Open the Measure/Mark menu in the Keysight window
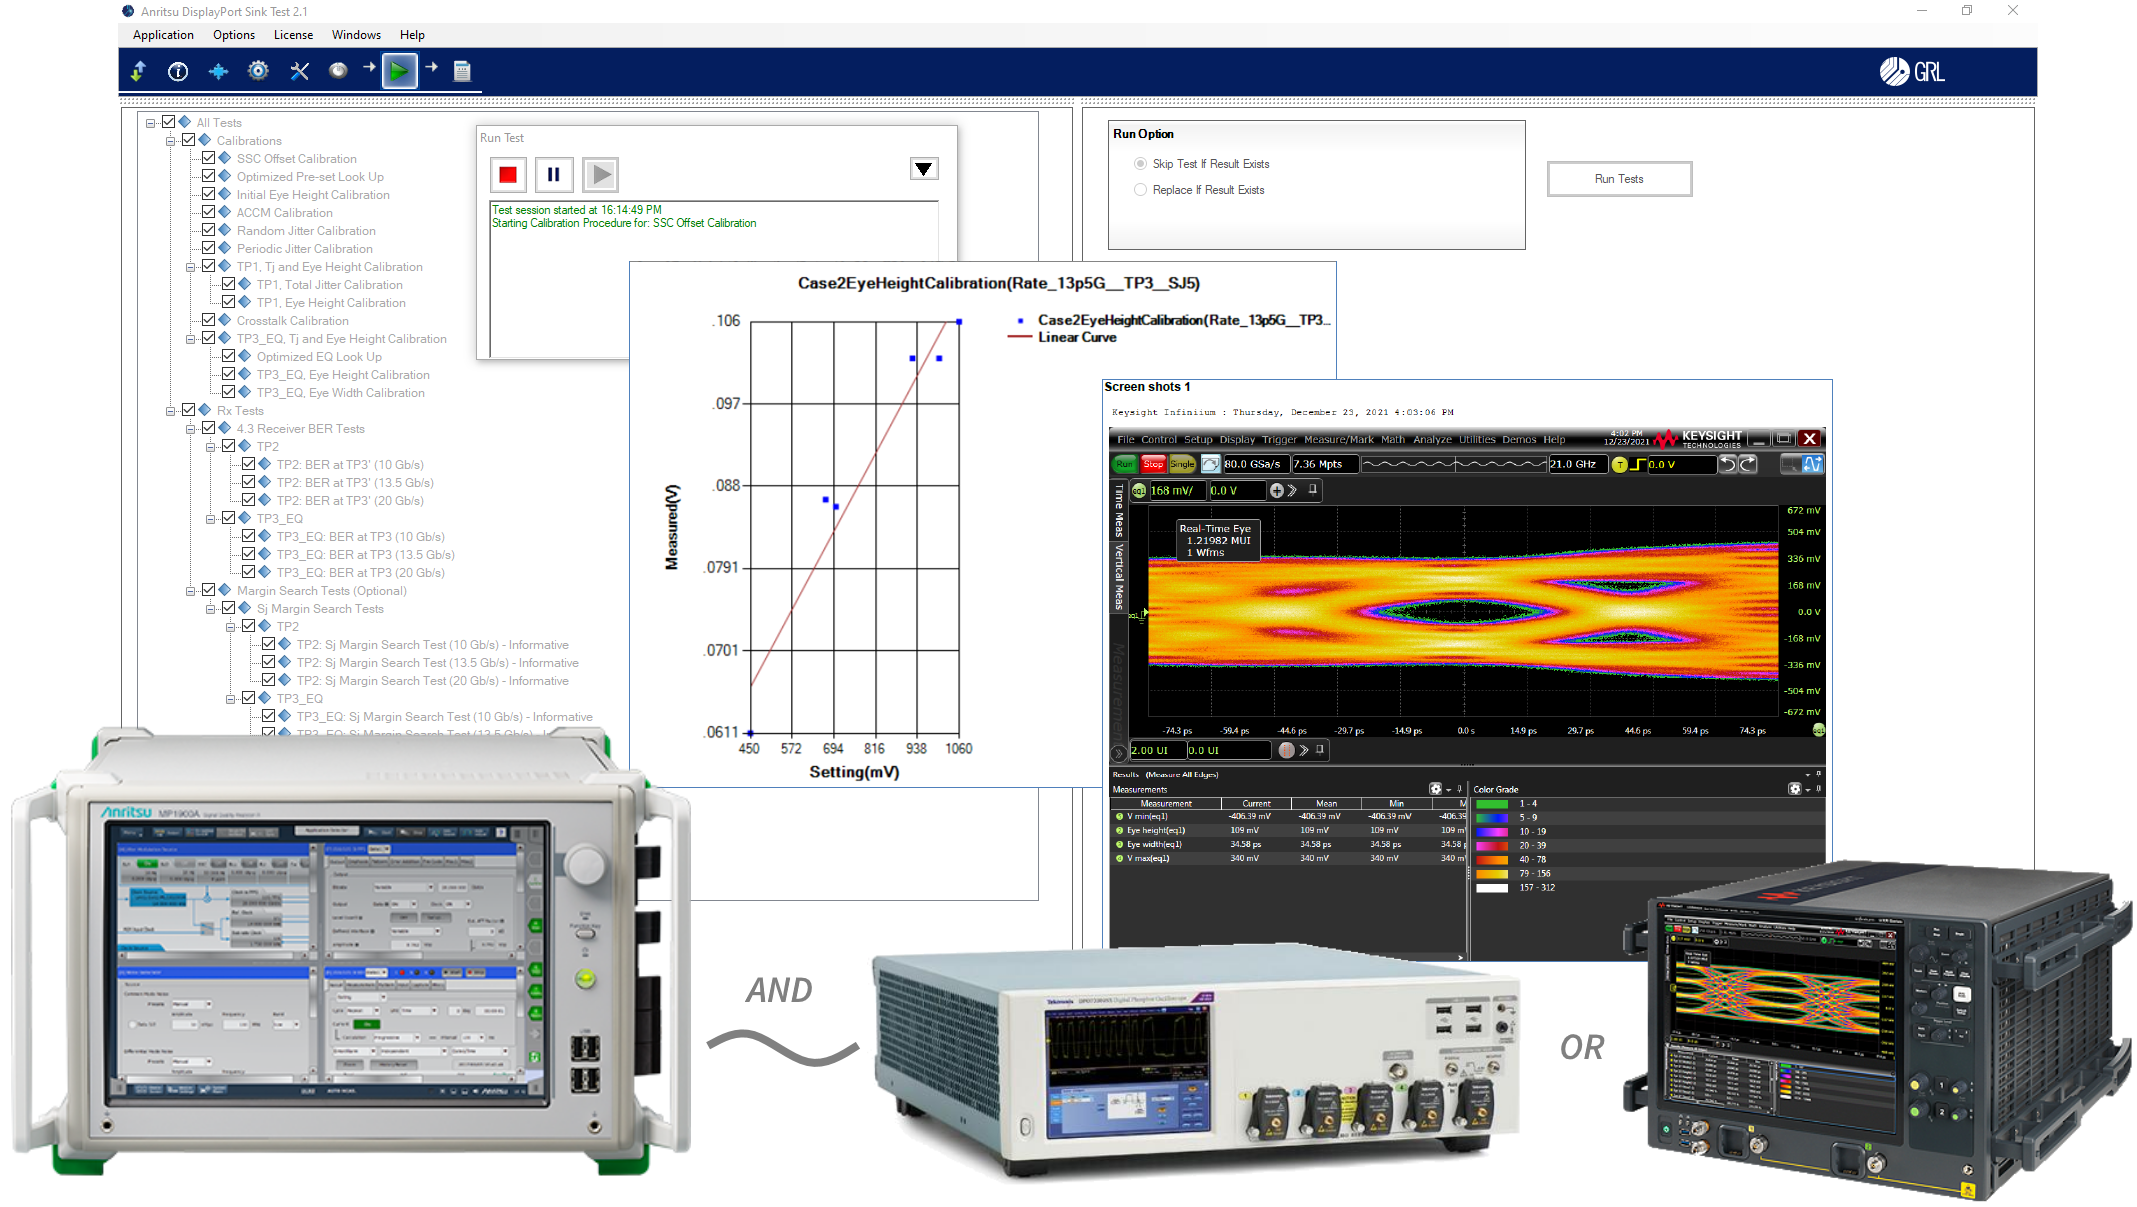Image resolution: width=2137 pixels, height=1207 pixels. tap(1337, 439)
